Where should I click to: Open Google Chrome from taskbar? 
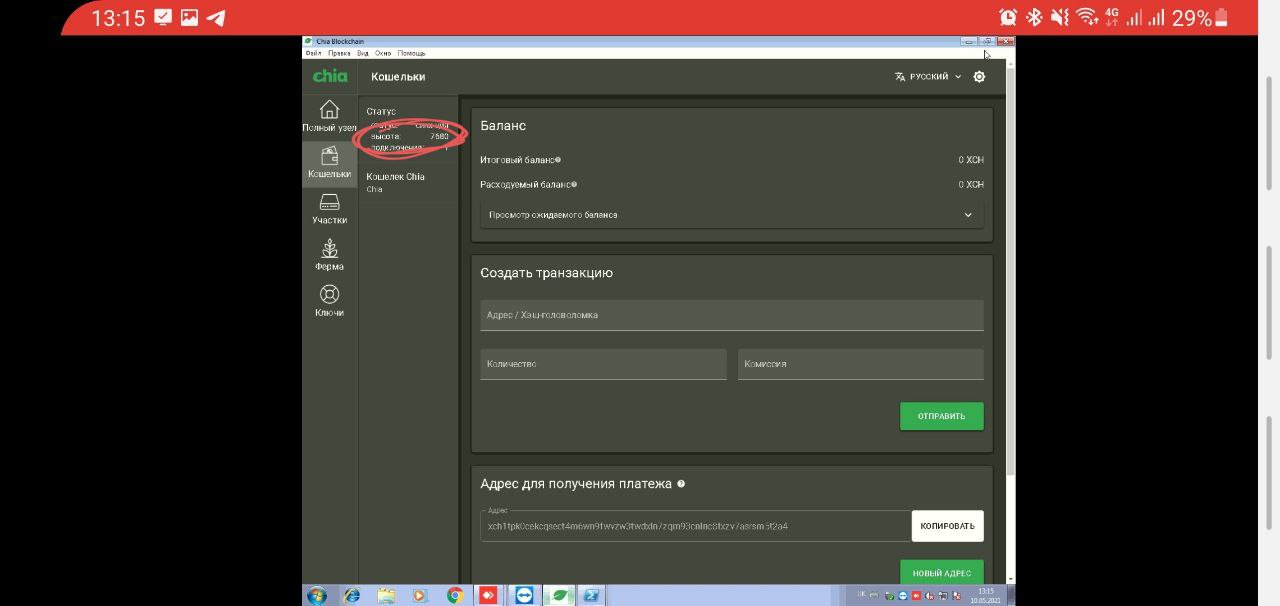pos(455,595)
